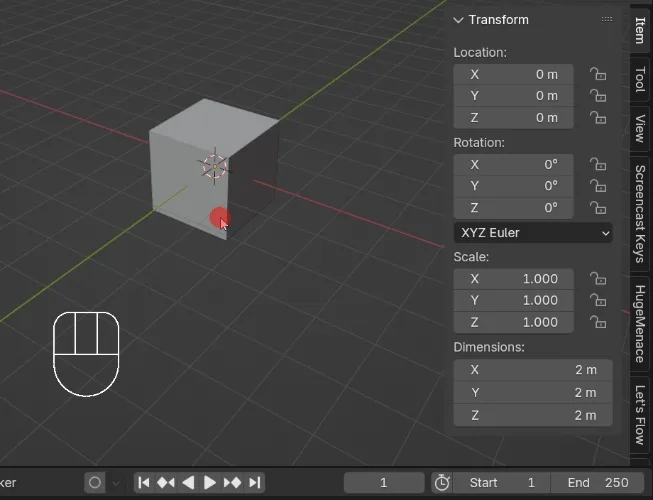The image size is (653, 500).
Task: Click the Location Z field
Action: coord(513,118)
